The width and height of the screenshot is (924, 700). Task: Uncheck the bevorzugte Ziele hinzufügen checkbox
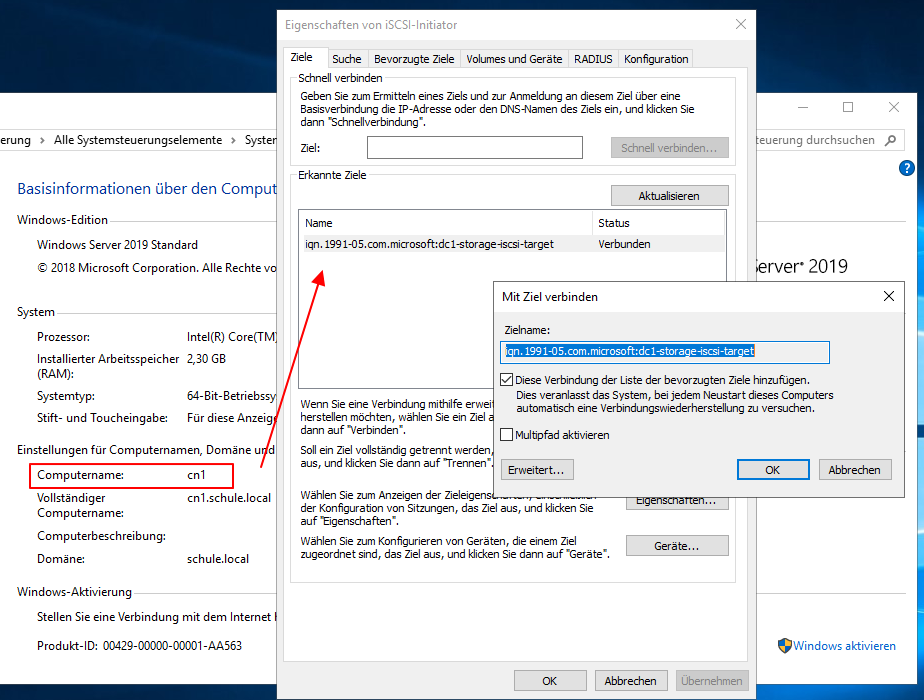click(x=505, y=379)
